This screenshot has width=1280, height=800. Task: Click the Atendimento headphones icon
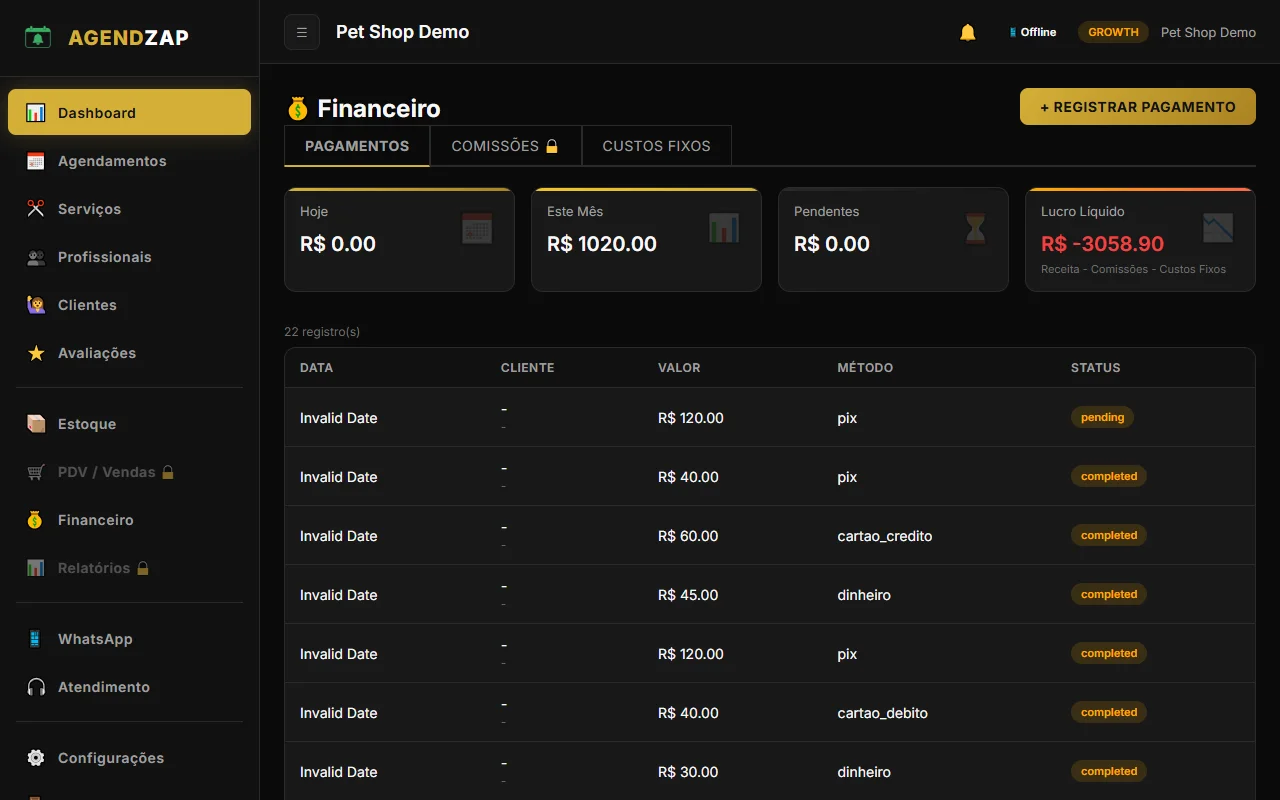coord(36,687)
